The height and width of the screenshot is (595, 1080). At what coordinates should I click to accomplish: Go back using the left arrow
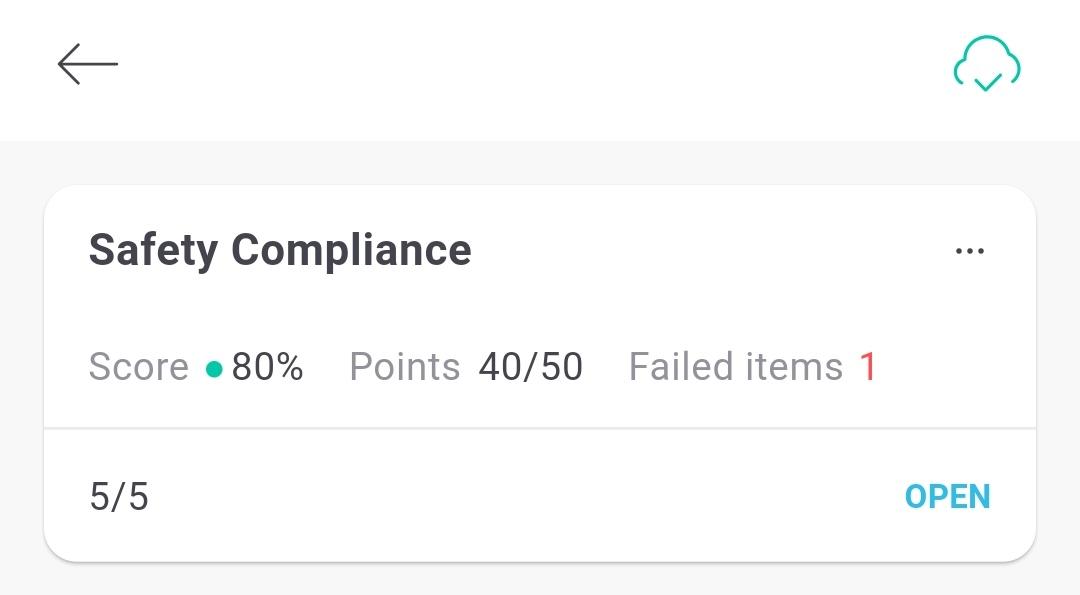(87, 64)
